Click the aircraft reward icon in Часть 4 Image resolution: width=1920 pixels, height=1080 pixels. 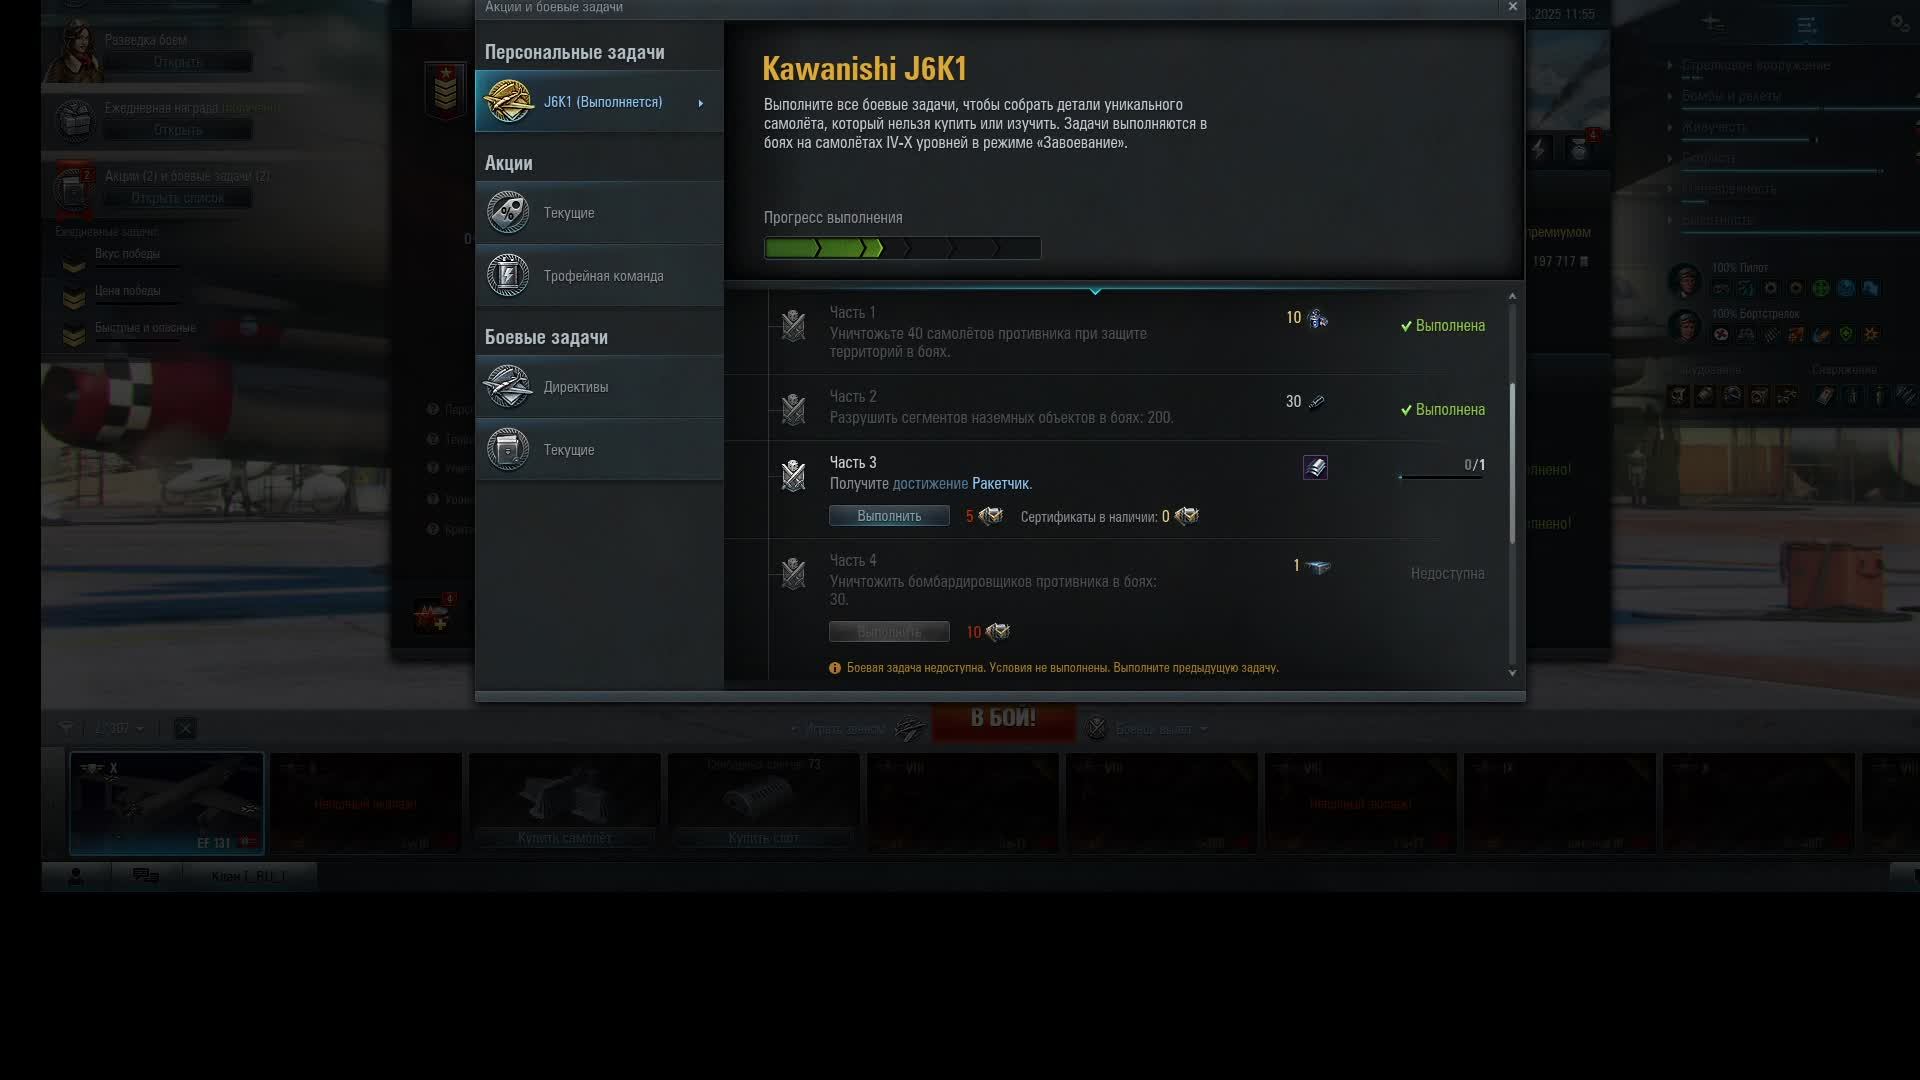tap(1318, 567)
